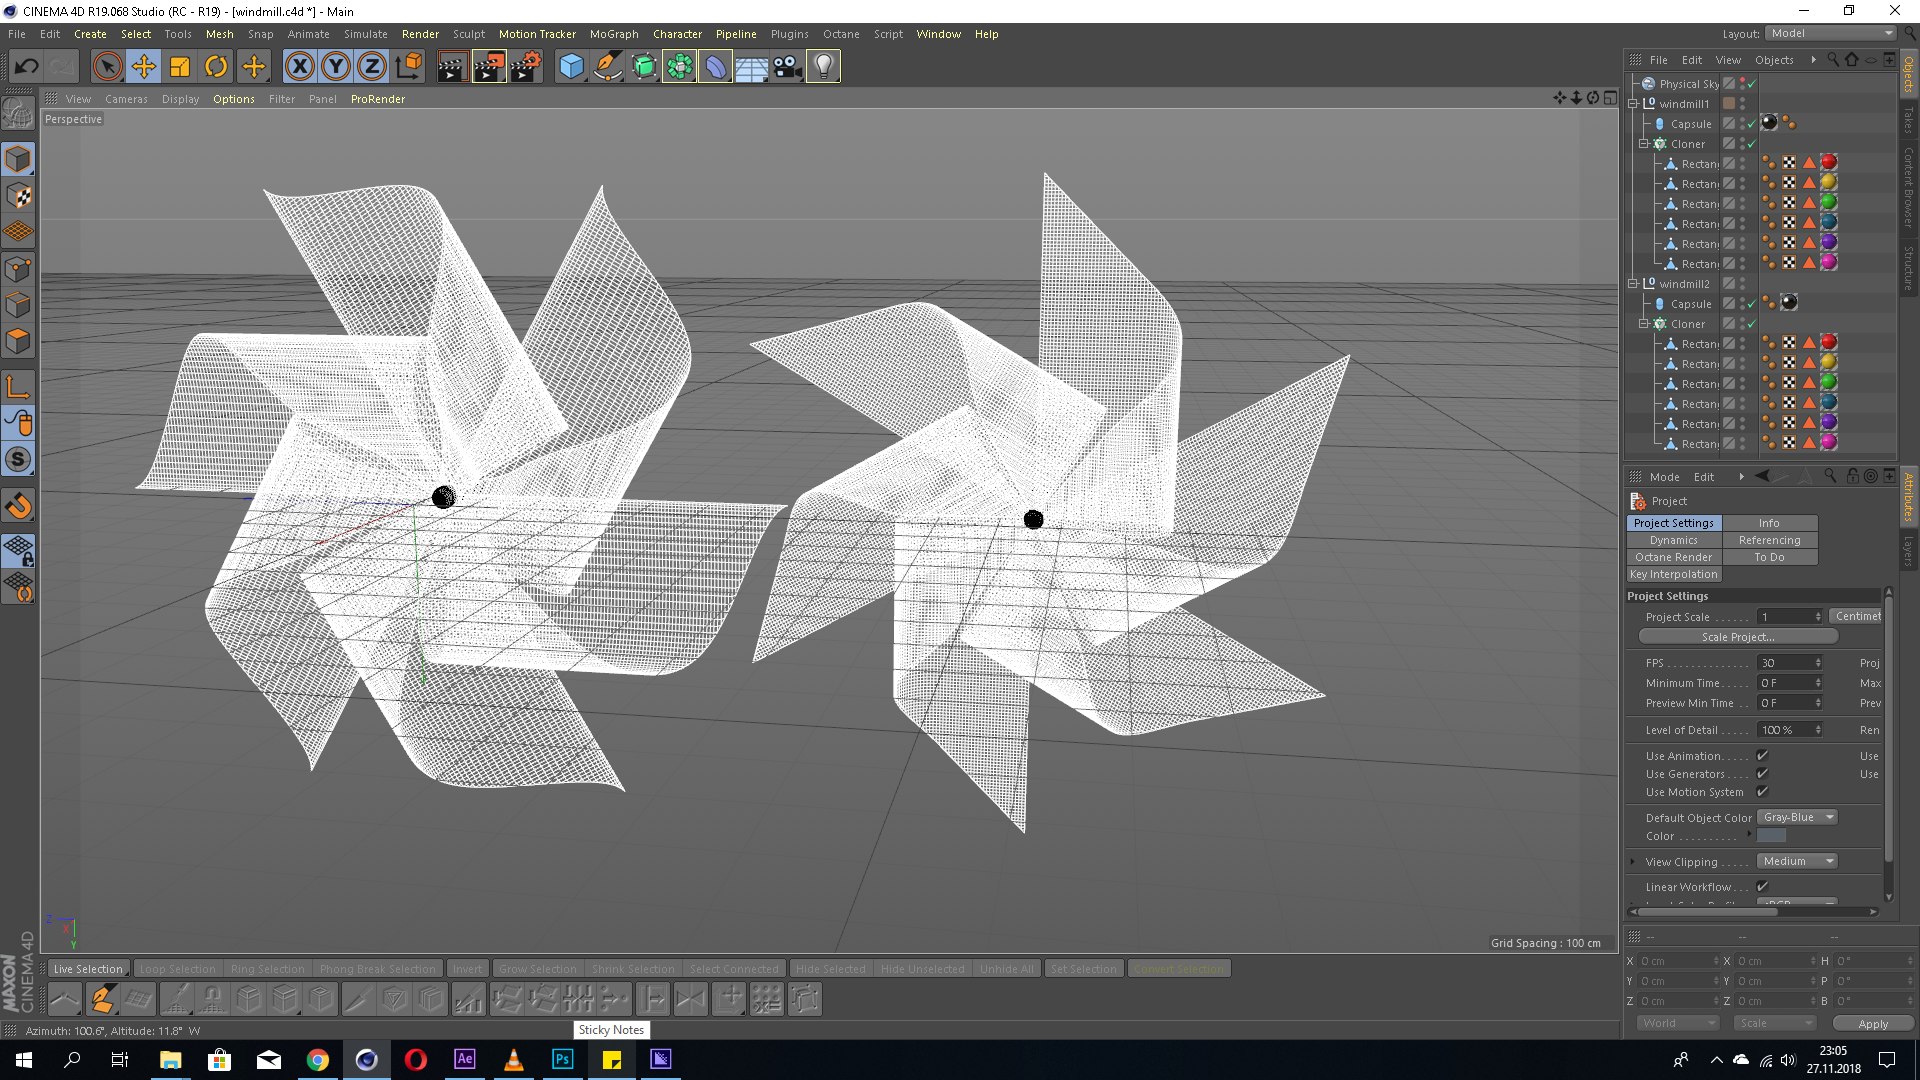Switch to the Dynamics tab
The width and height of the screenshot is (1920, 1080).
pyautogui.click(x=1674, y=541)
